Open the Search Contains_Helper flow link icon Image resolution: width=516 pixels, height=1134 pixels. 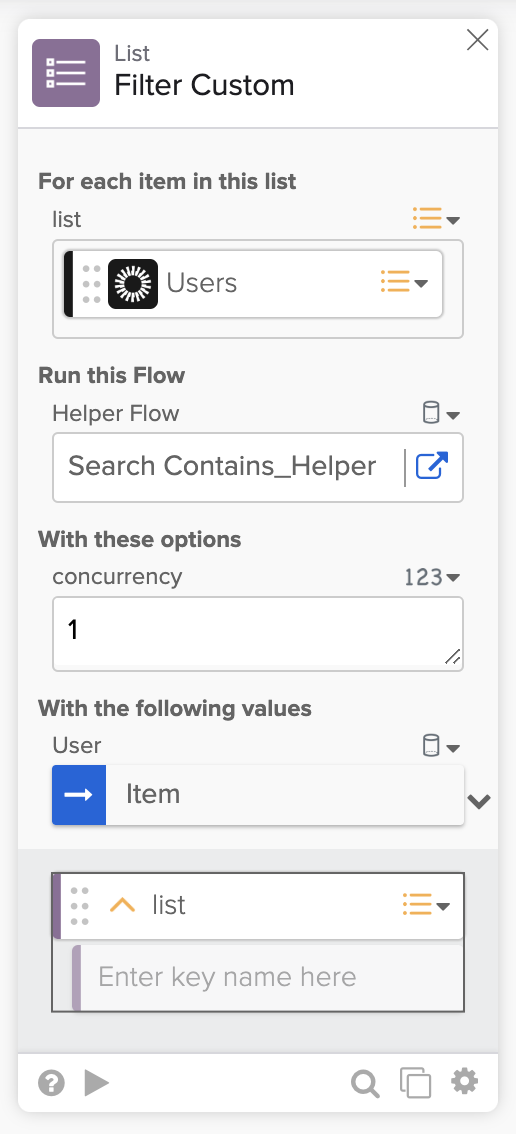pyautogui.click(x=432, y=466)
